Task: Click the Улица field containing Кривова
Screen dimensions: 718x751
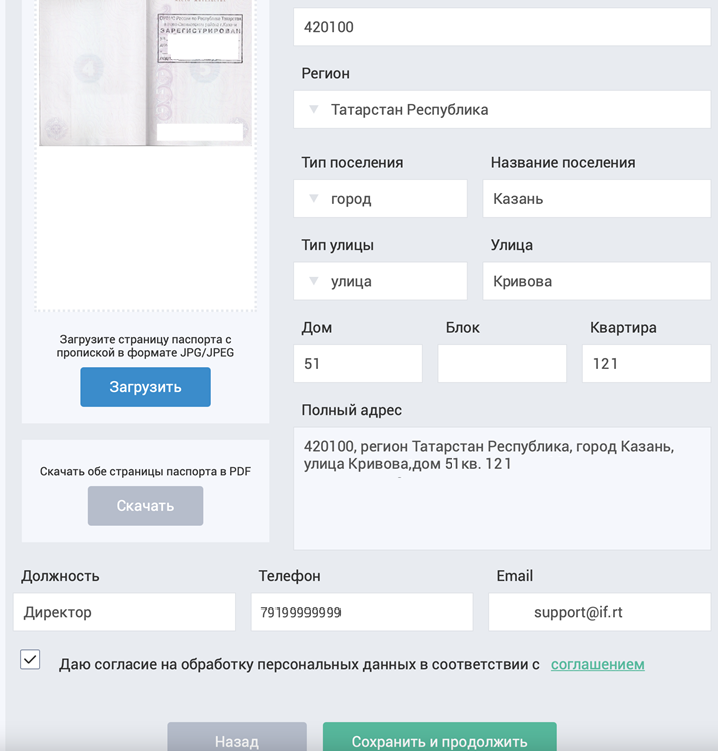Action: (x=597, y=281)
